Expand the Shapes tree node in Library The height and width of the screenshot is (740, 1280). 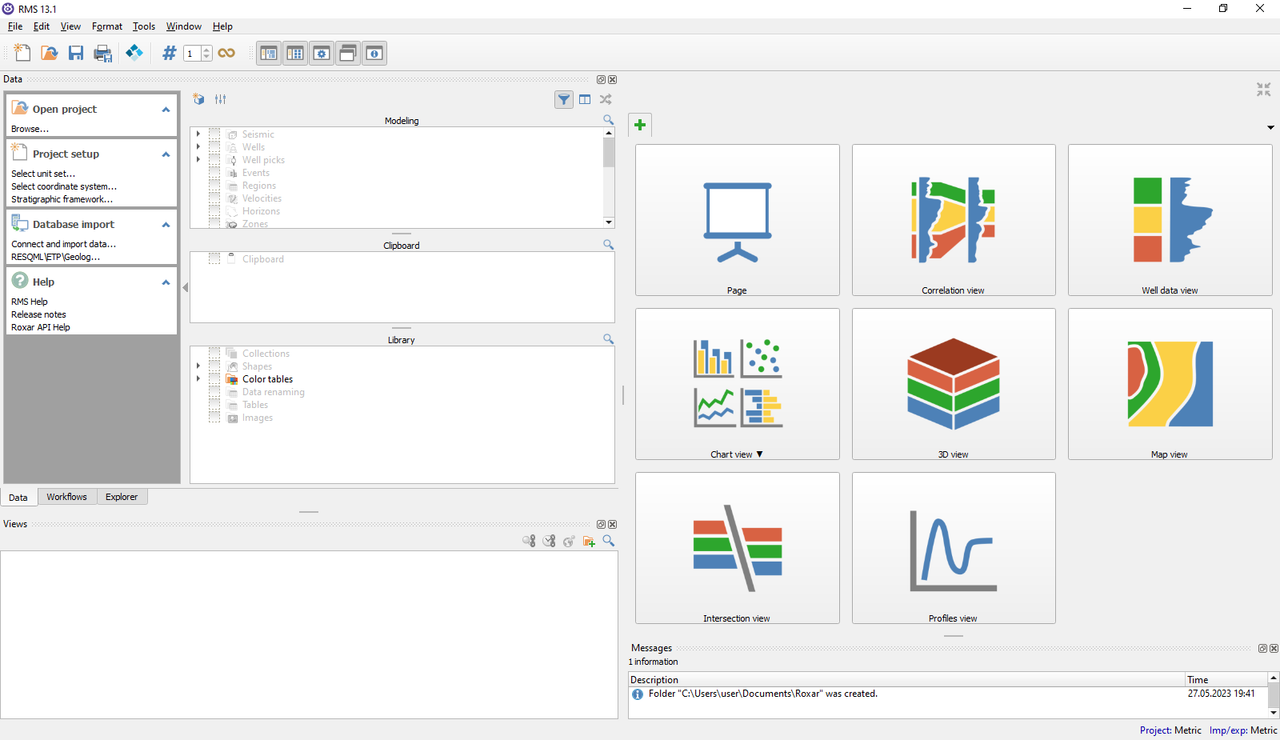pos(198,366)
